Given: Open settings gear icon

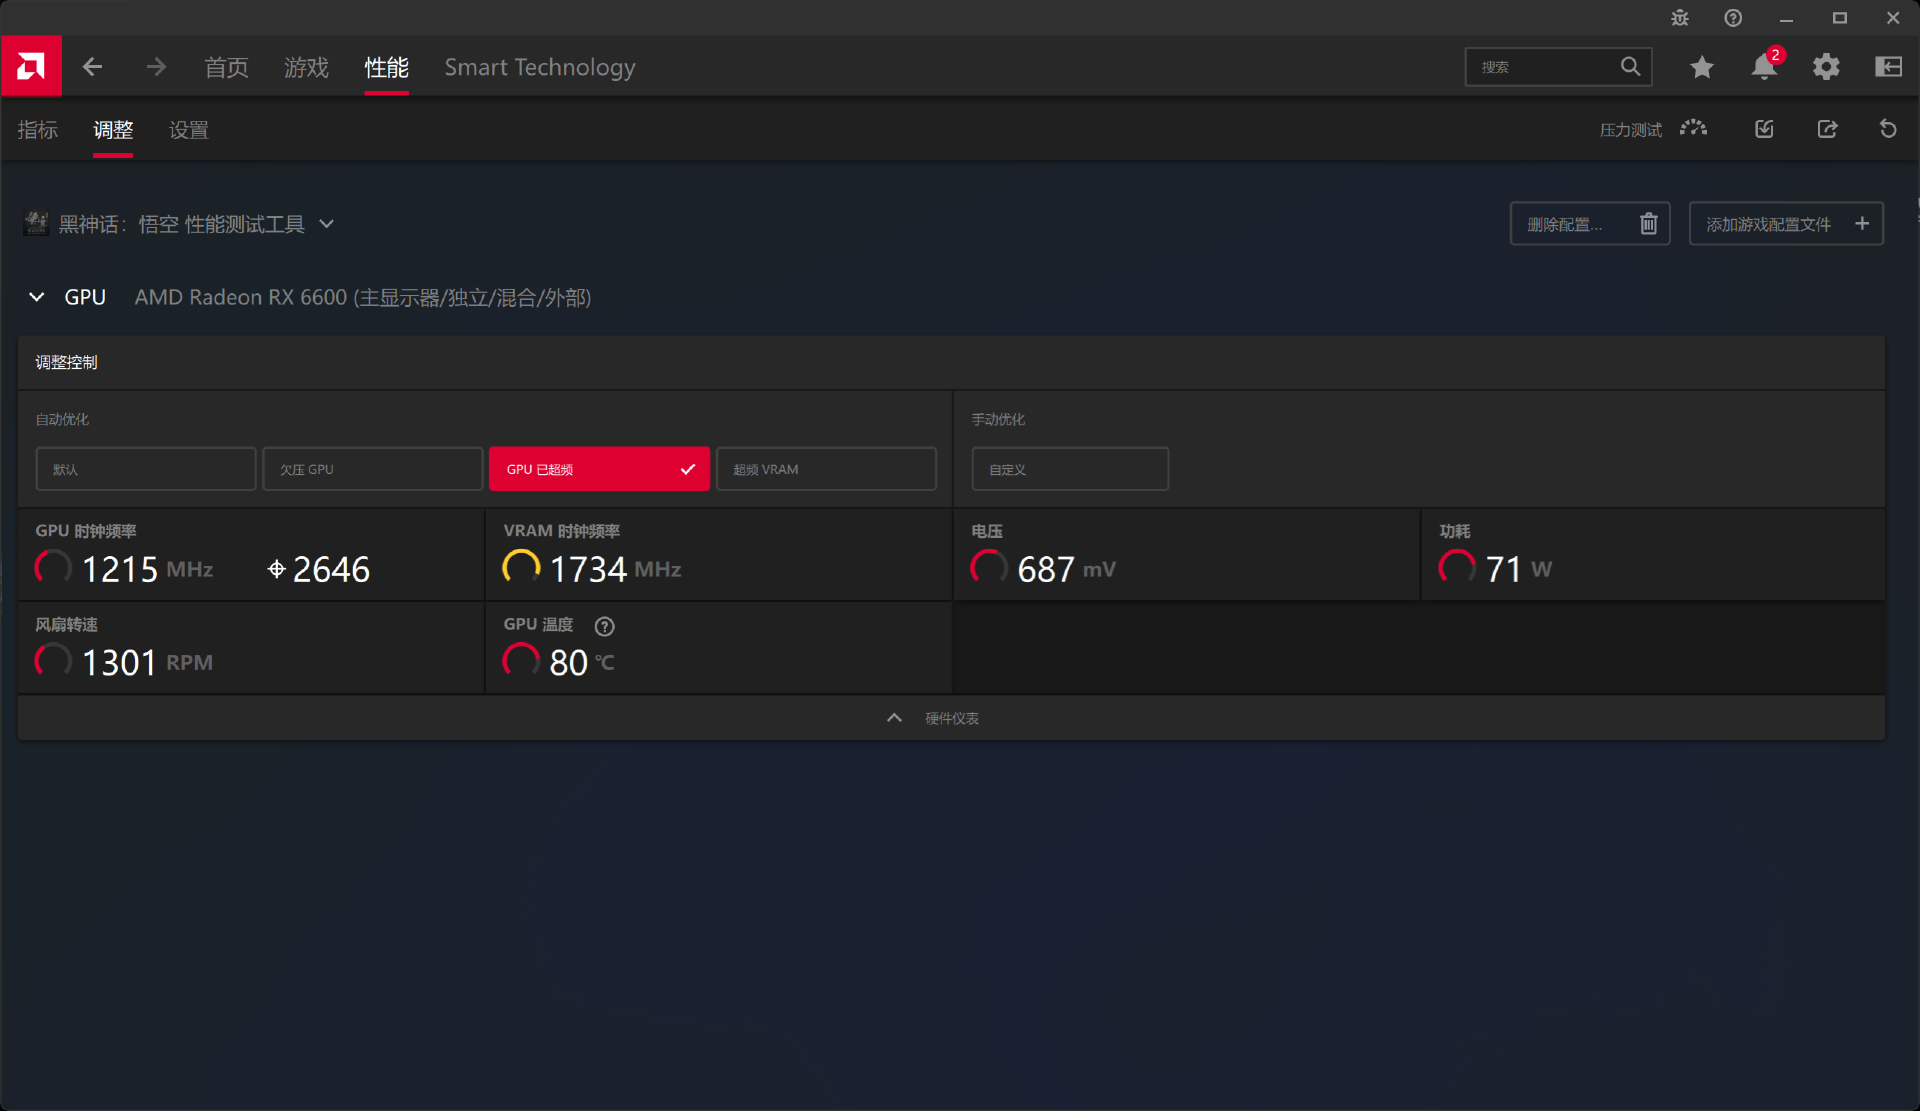Looking at the screenshot, I should 1826,67.
